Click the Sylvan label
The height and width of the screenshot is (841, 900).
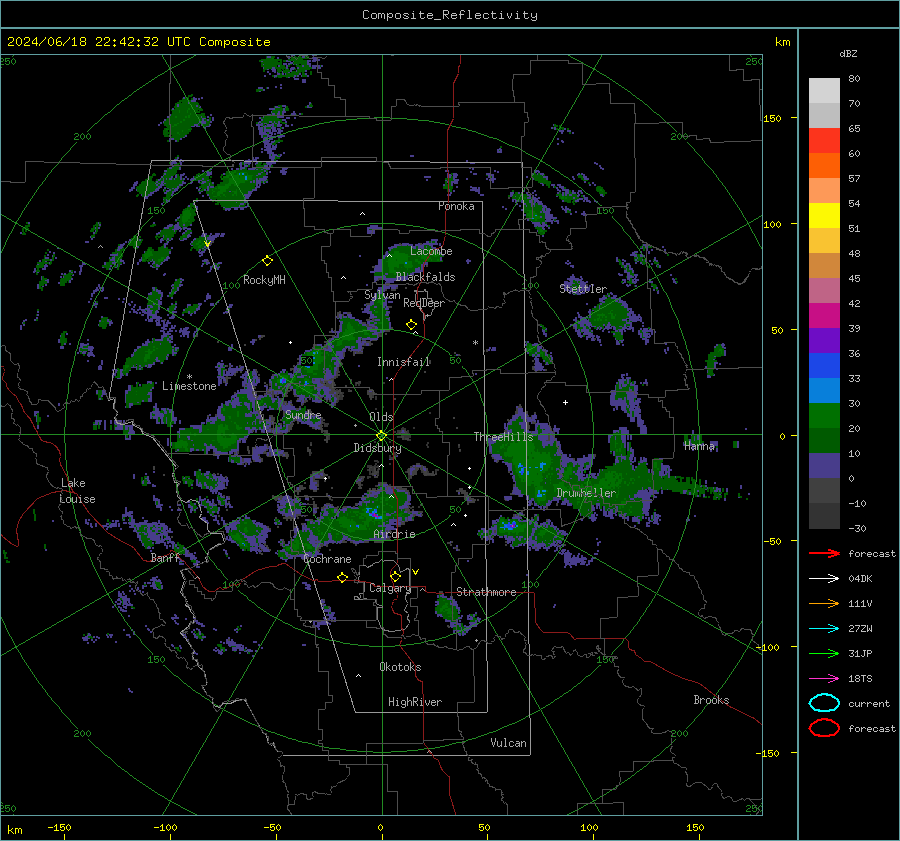pos(382,295)
